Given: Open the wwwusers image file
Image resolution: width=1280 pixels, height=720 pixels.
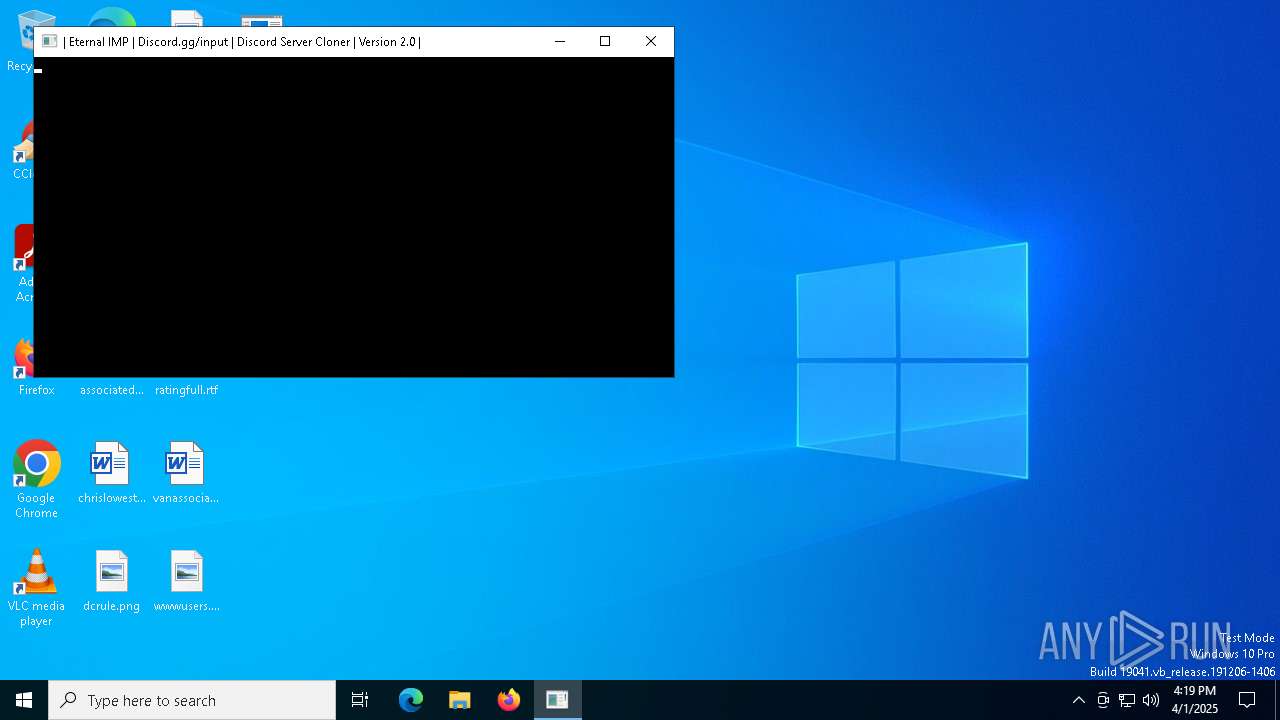Looking at the screenshot, I should pos(186,581).
